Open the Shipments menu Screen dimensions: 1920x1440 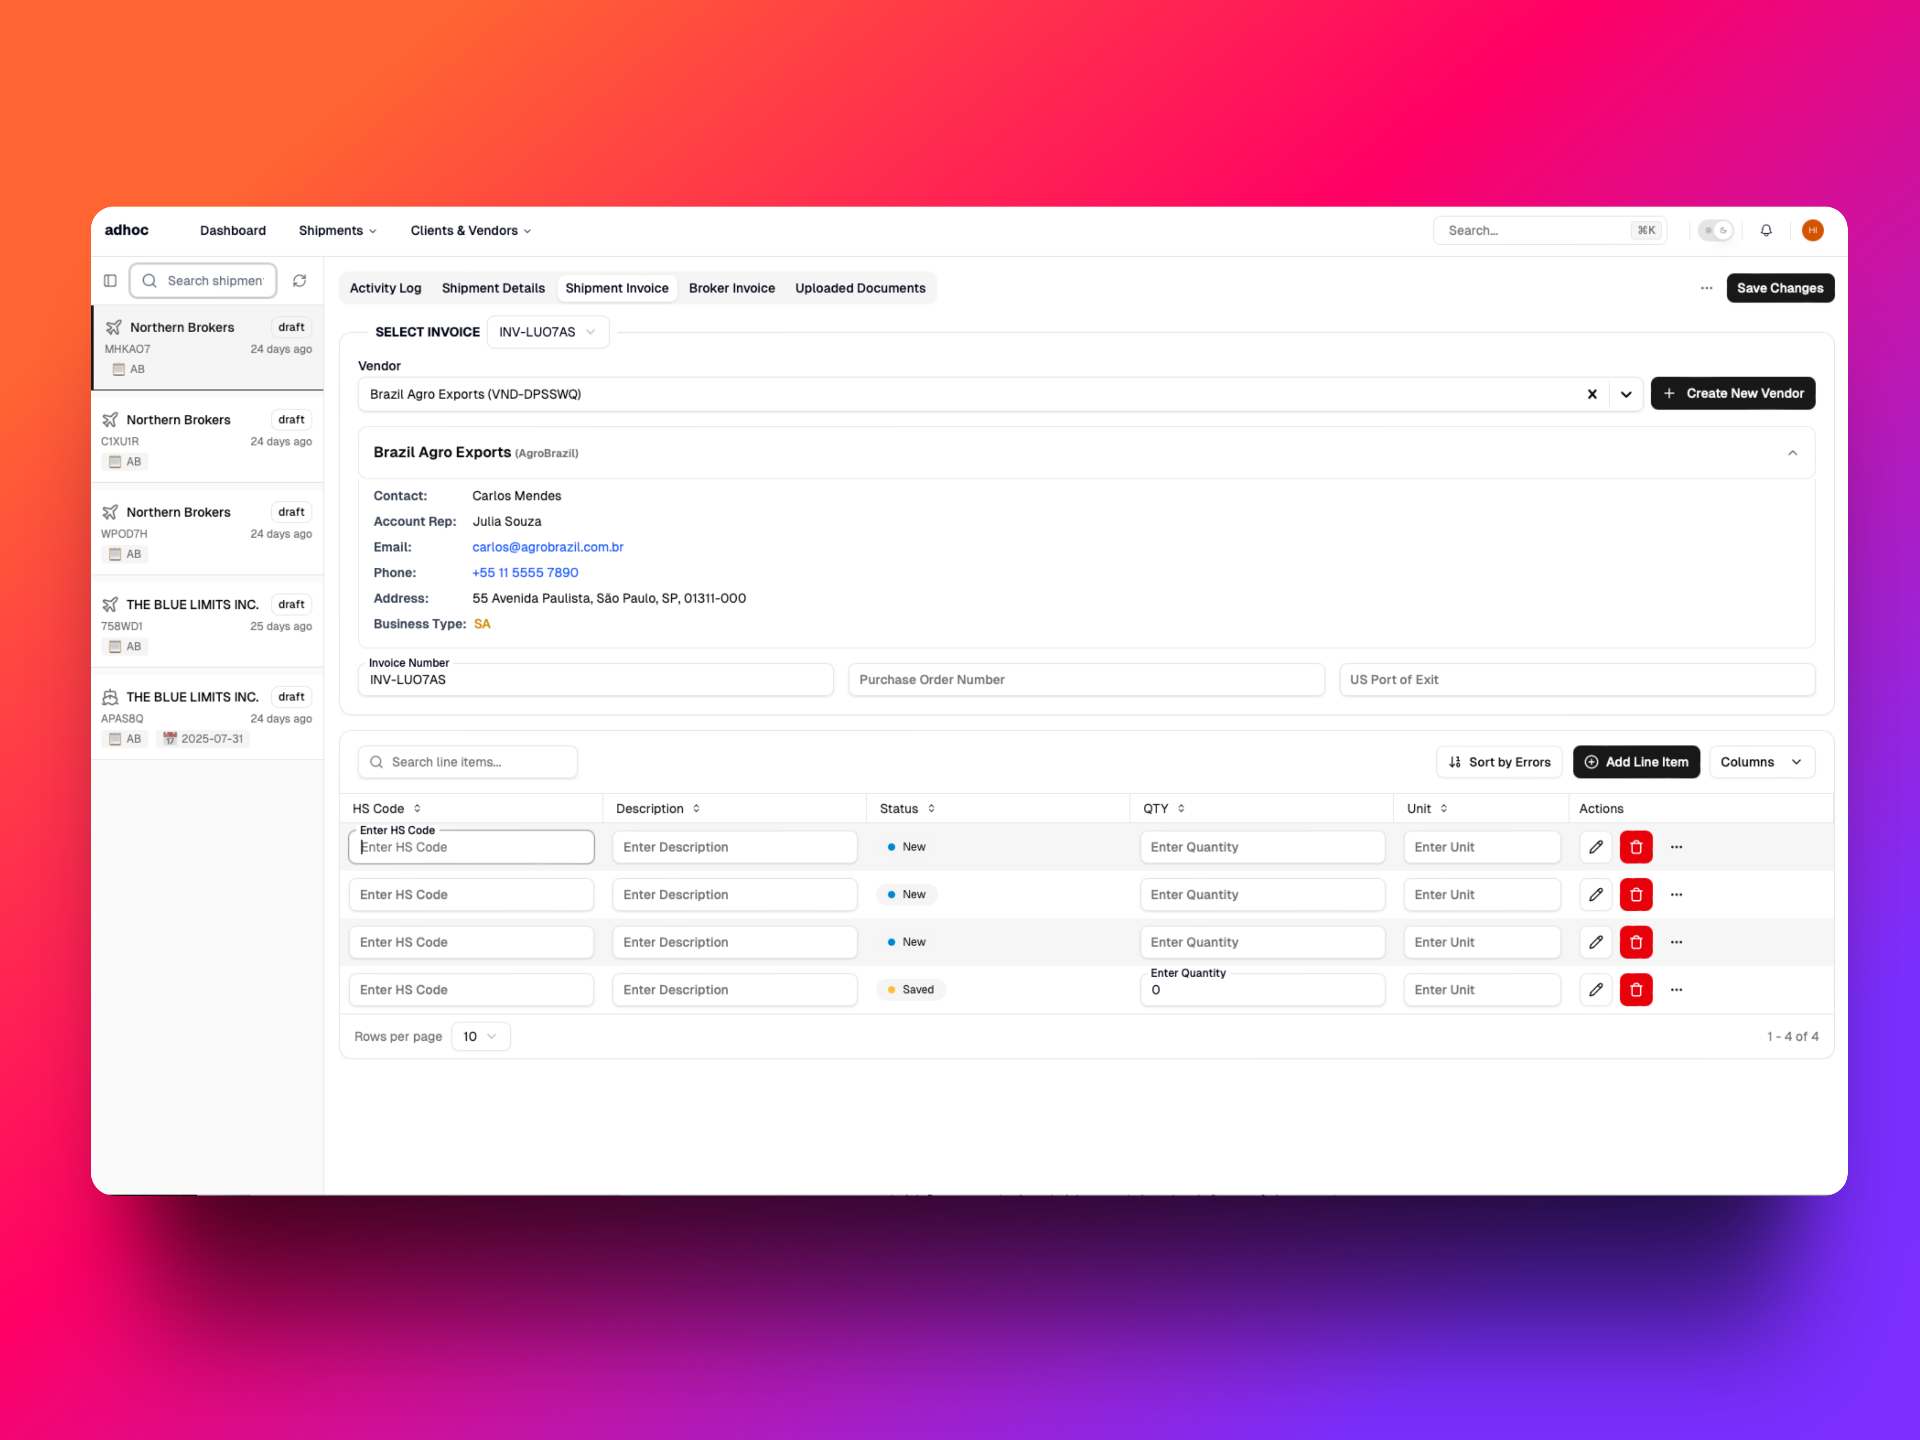tap(337, 230)
